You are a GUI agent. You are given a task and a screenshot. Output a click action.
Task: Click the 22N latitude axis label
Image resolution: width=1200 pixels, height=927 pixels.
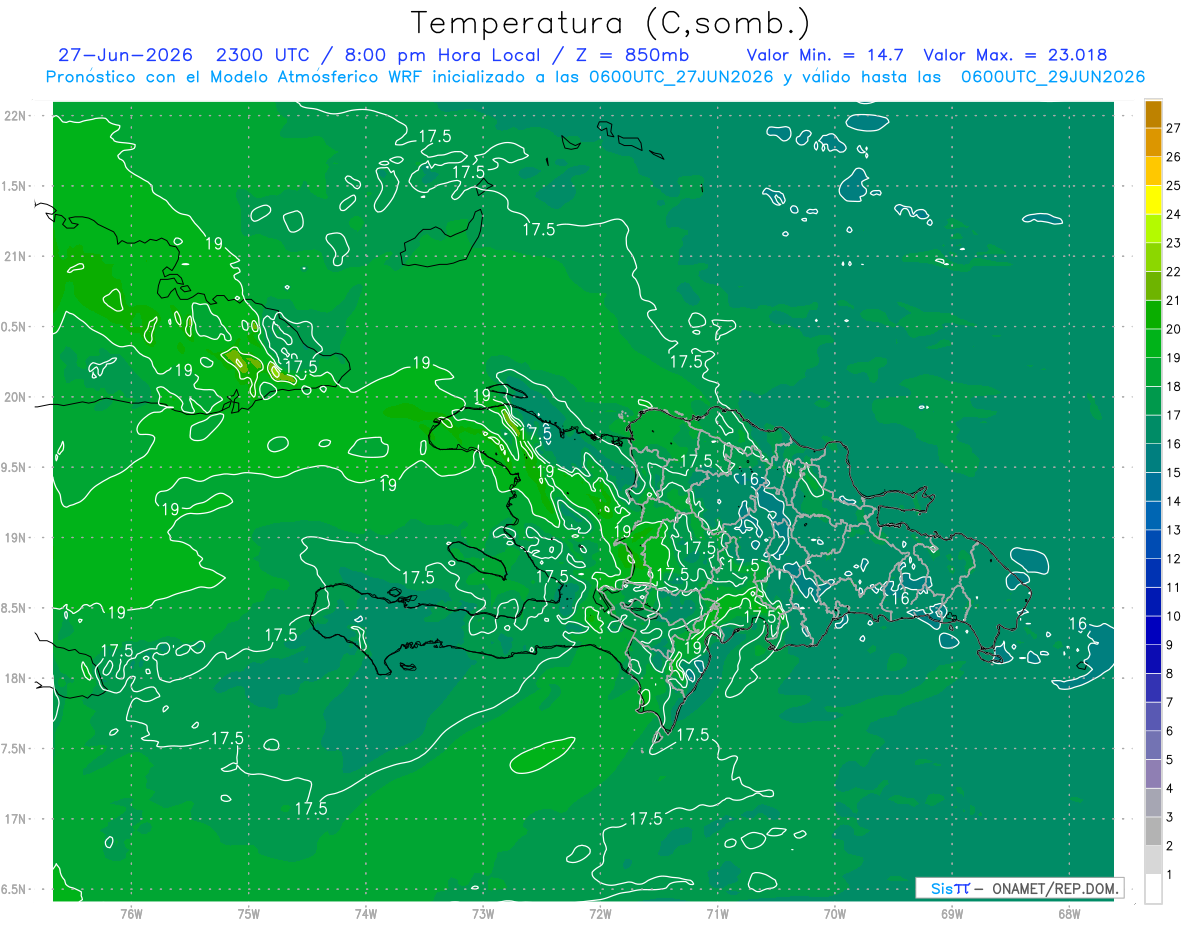tap(16, 116)
